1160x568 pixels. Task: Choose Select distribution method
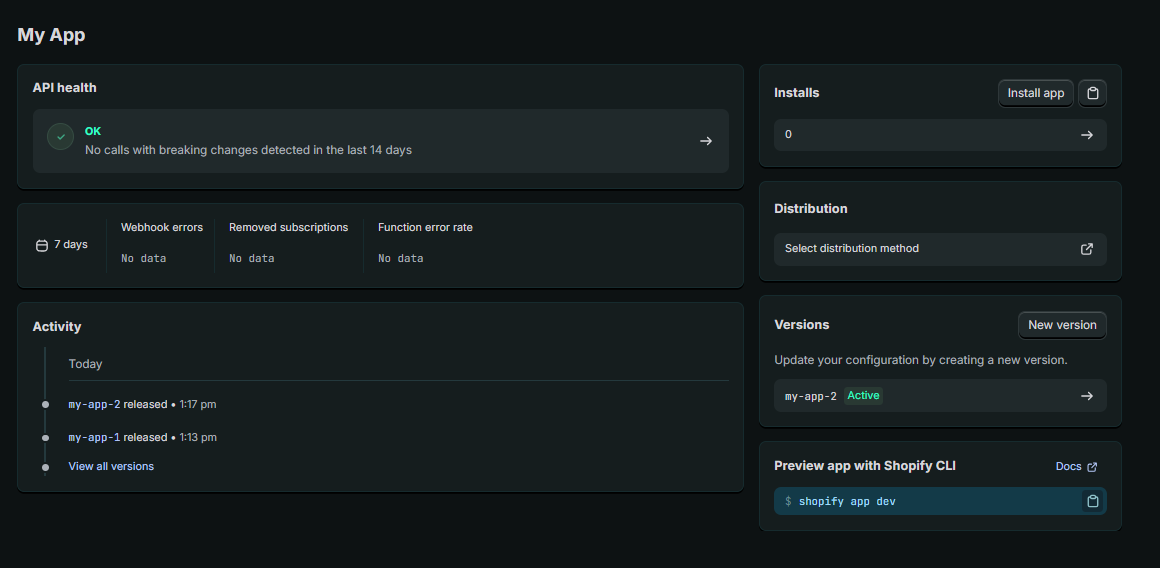tap(852, 249)
